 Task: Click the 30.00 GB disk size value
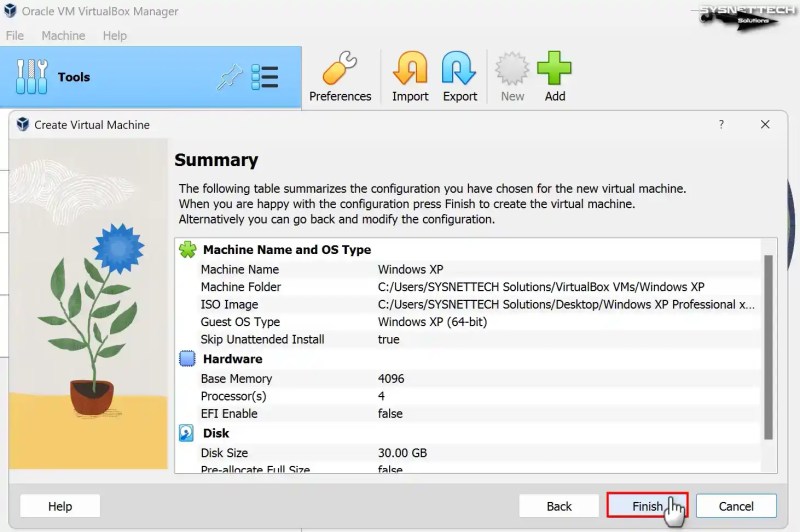click(x=402, y=452)
